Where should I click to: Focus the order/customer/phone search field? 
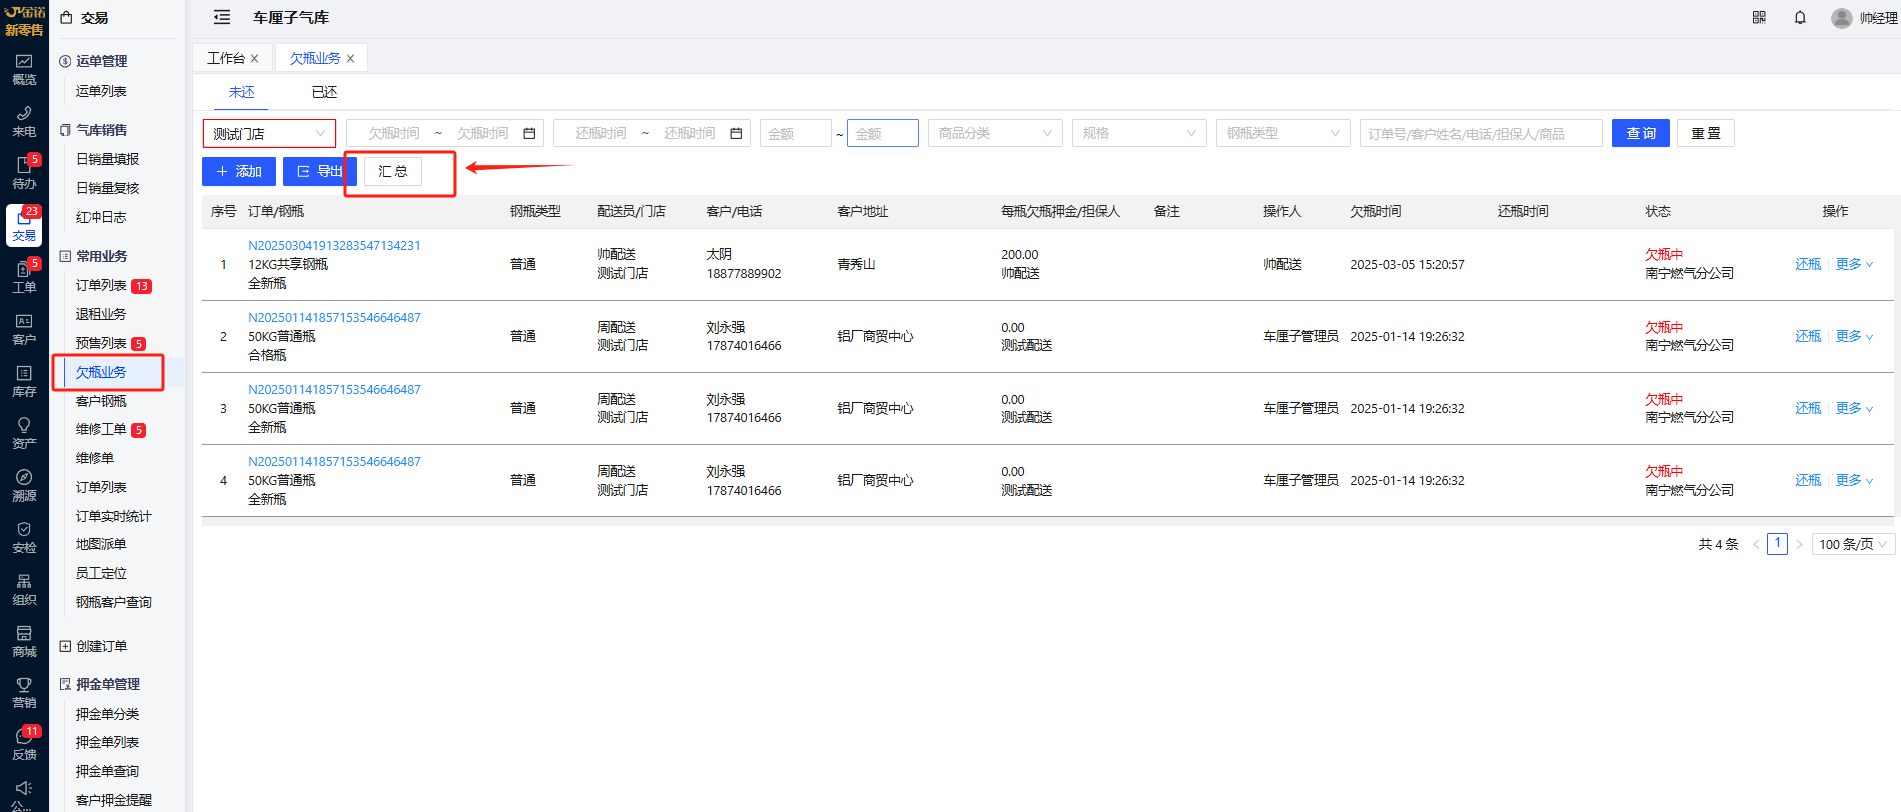click(x=1481, y=133)
